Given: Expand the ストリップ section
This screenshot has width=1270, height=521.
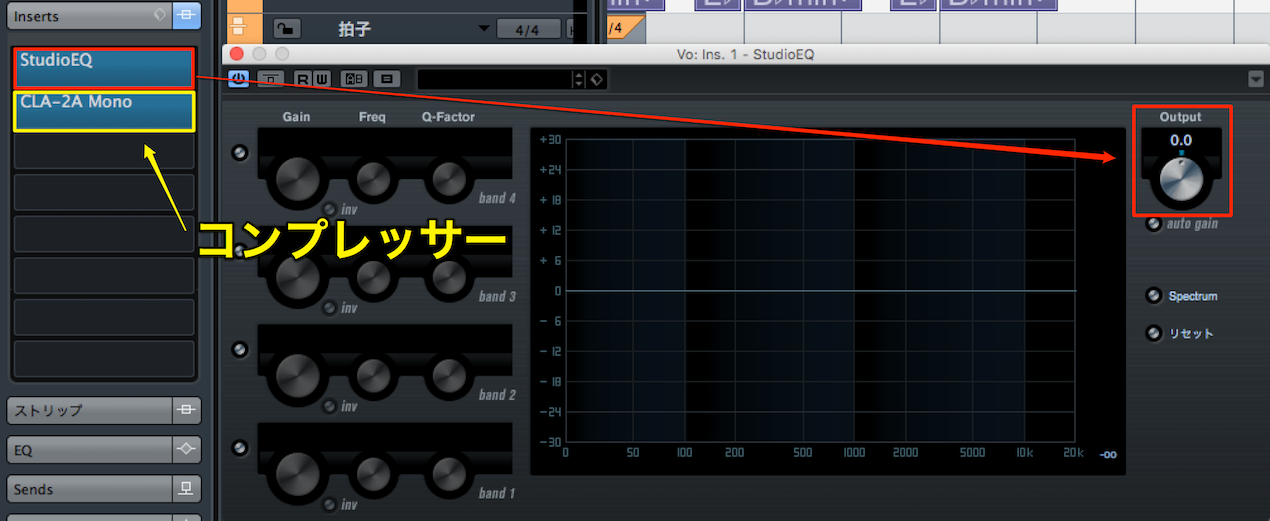Looking at the screenshot, I should [88, 410].
